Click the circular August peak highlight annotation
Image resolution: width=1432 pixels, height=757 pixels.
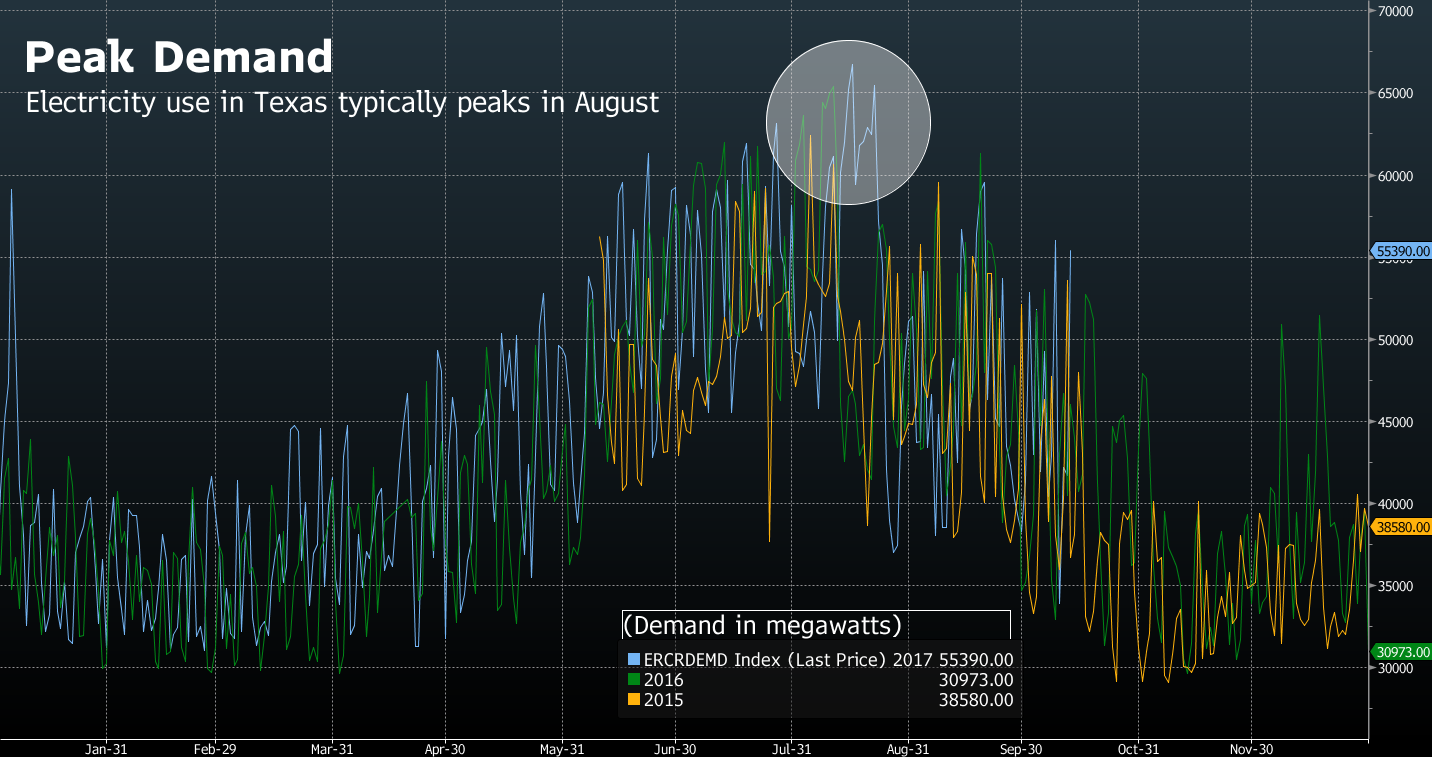click(848, 122)
